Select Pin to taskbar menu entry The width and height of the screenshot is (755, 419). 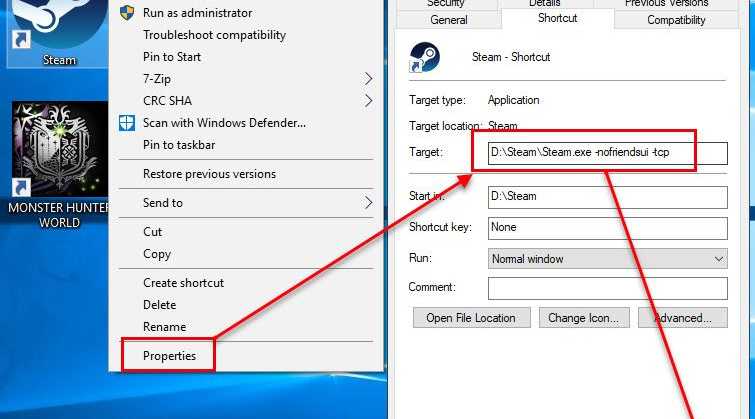[x=179, y=145]
